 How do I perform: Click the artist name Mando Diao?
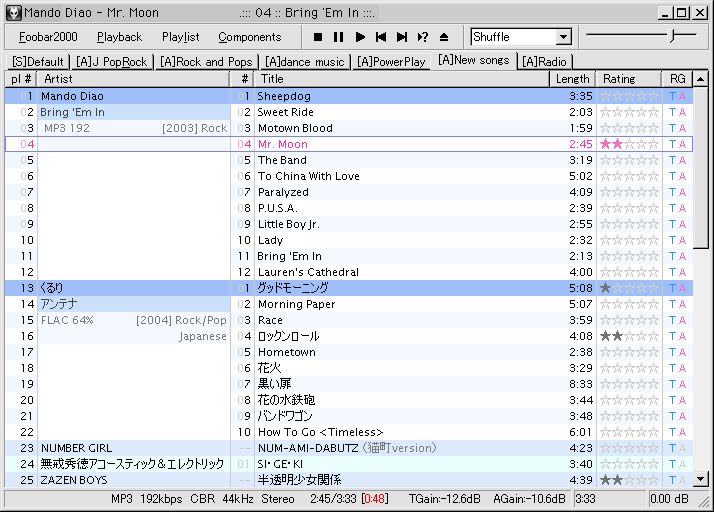tap(72, 96)
